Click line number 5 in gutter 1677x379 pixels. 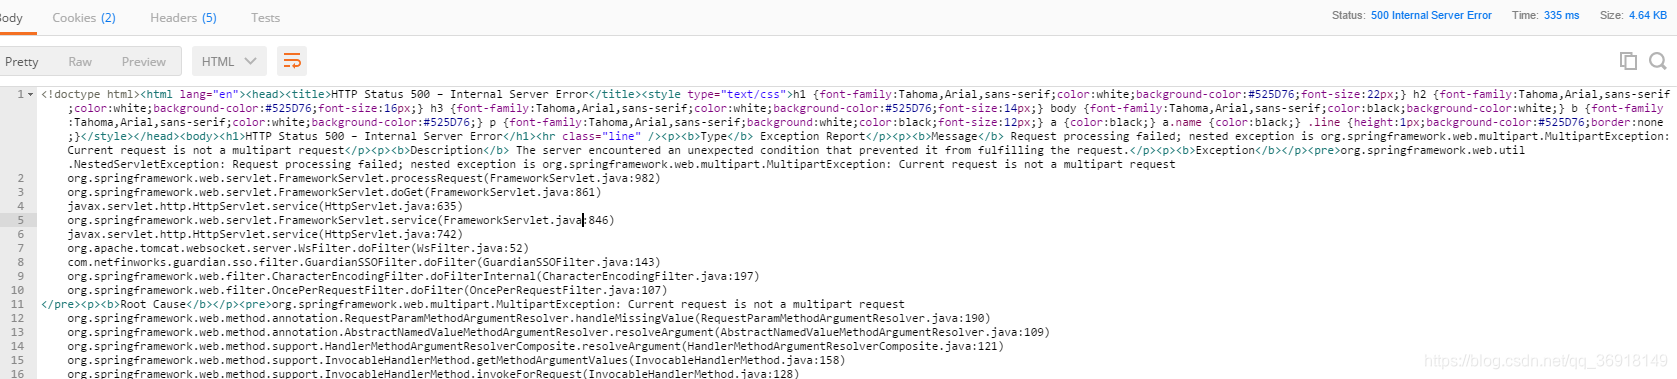pos(20,220)
